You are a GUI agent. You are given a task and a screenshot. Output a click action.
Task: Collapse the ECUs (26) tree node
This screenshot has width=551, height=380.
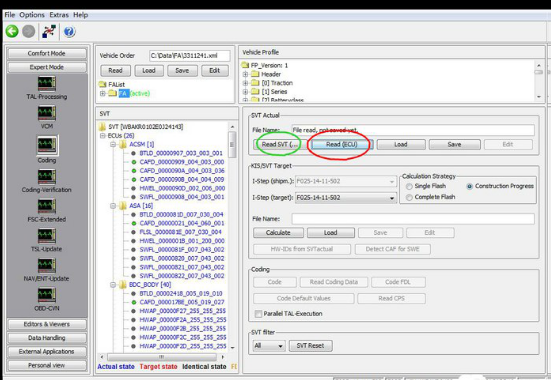click(x=103, y=136)
